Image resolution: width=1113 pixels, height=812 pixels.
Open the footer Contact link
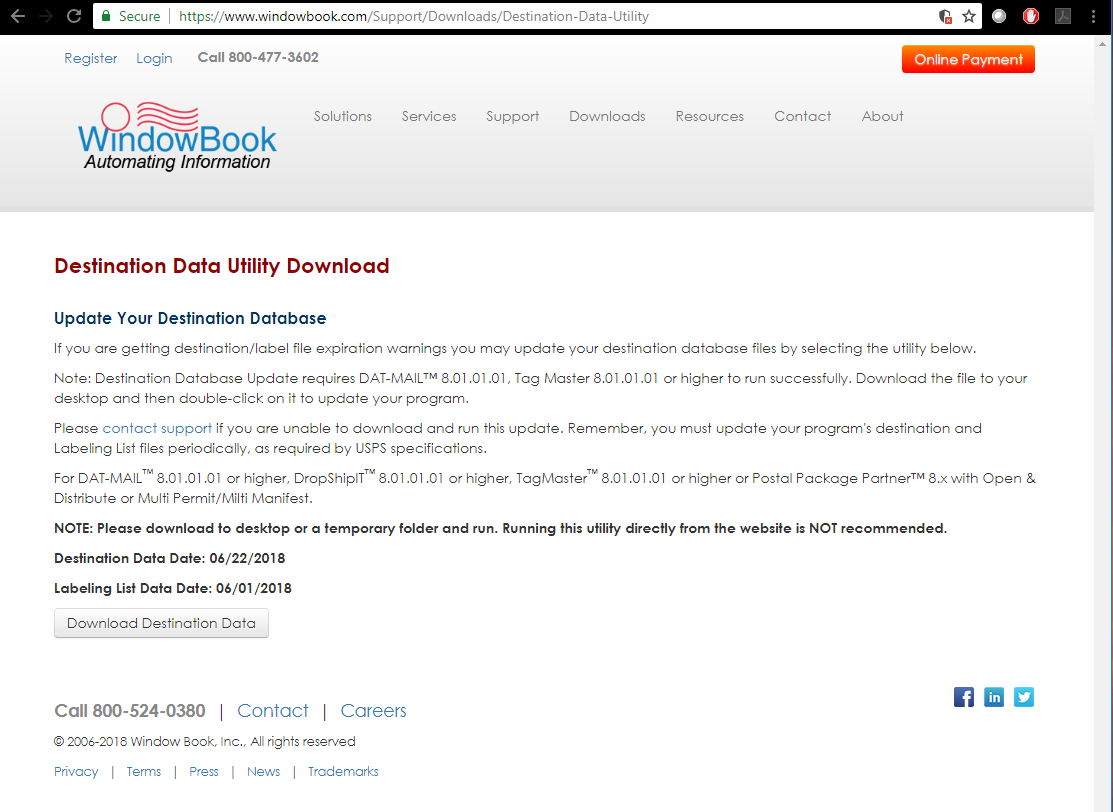[x=273, y=710]
